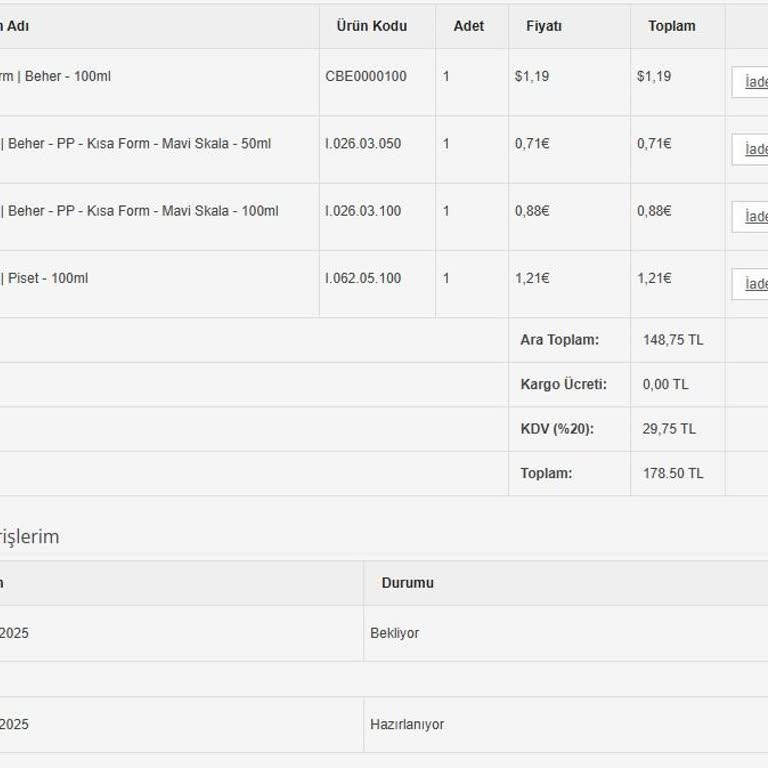768x768 pixels.
Task: Select product code I.062.05.100
Action: pos(363,278)
